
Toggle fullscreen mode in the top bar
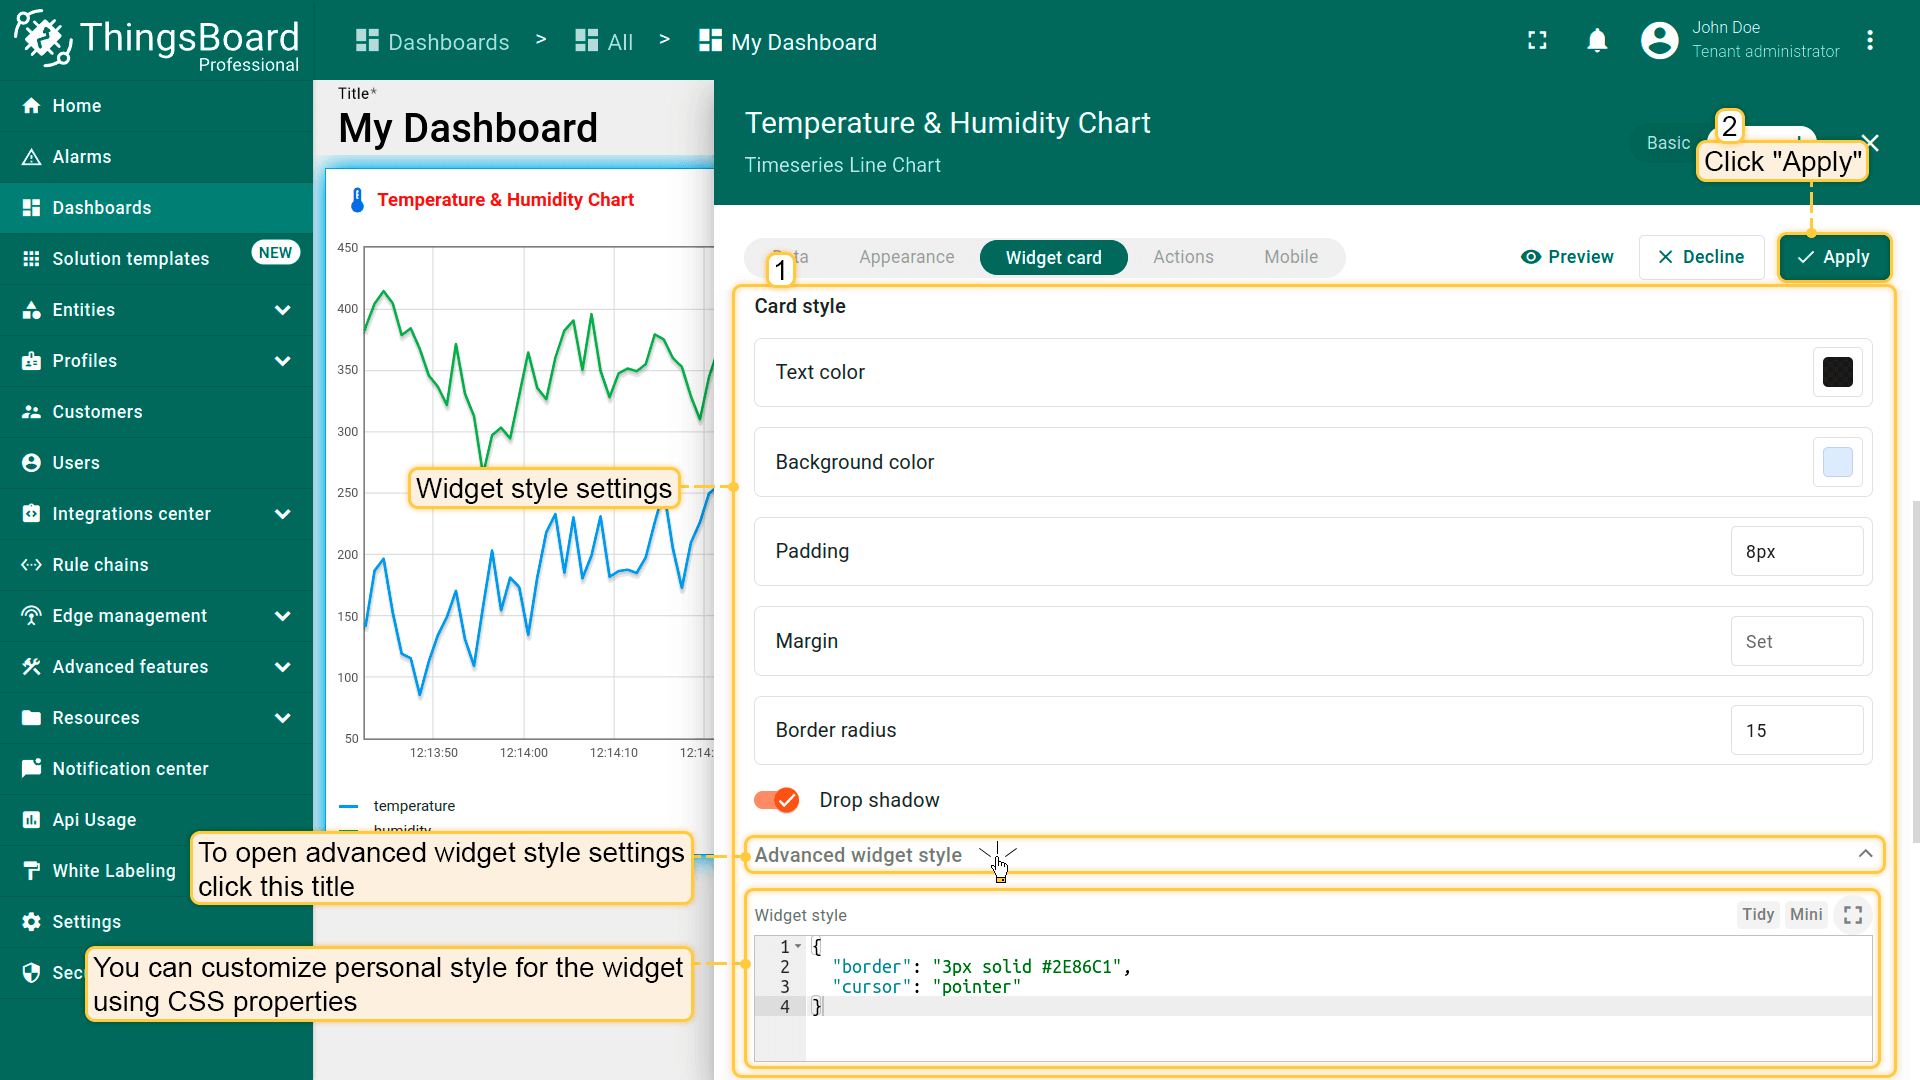[x=1537, y=41]
